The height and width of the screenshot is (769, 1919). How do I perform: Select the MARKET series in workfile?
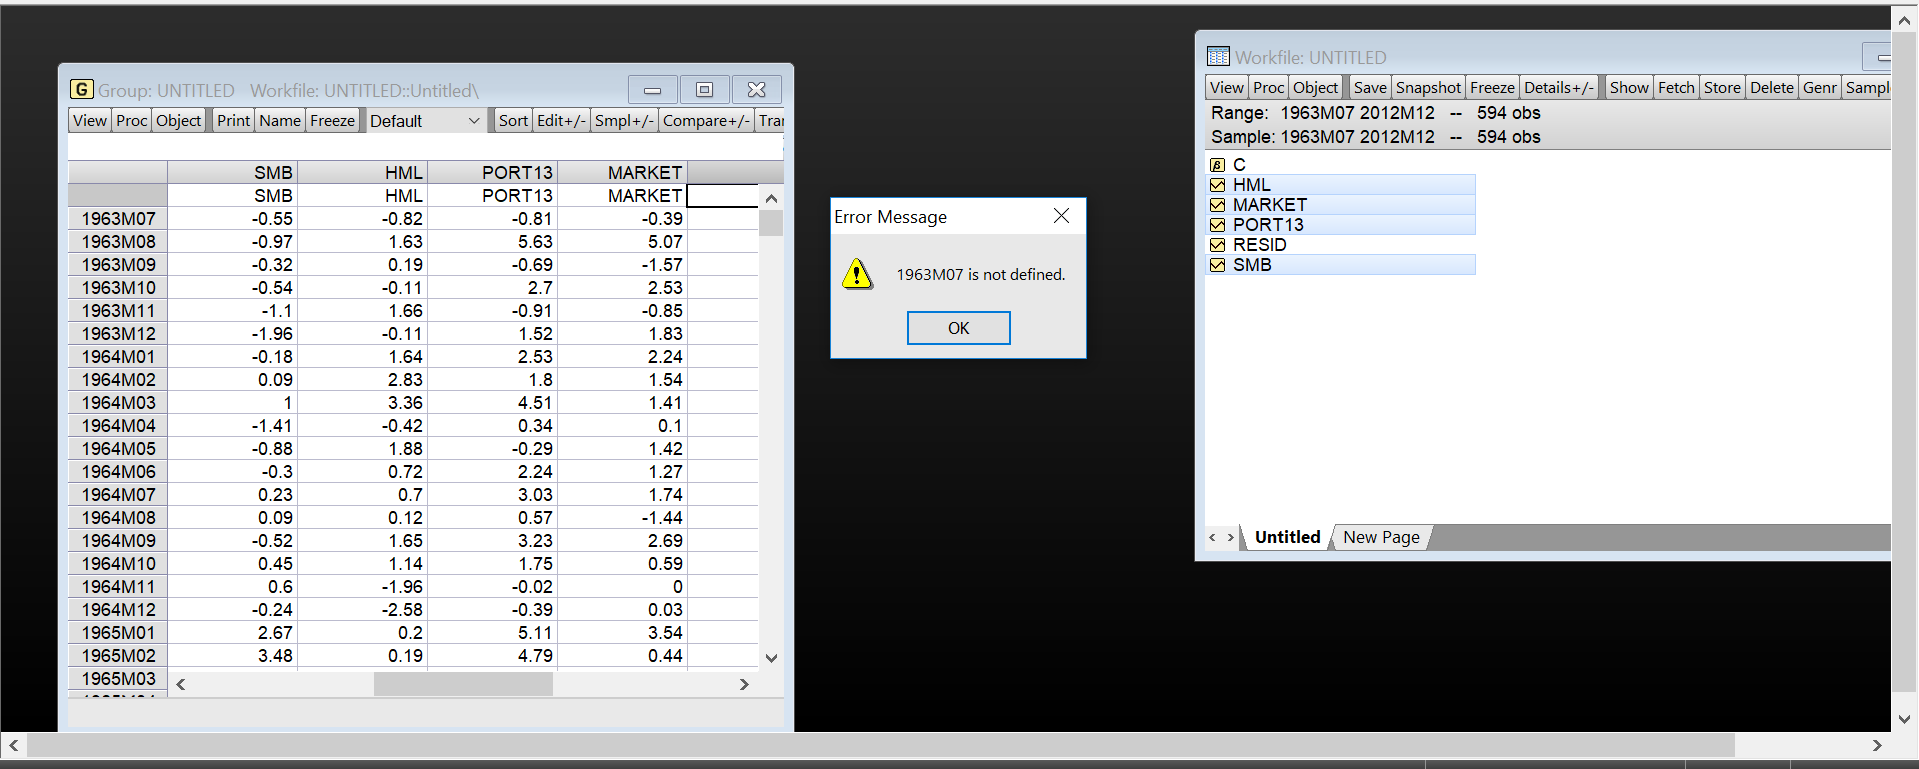[x=1340, y=205]
